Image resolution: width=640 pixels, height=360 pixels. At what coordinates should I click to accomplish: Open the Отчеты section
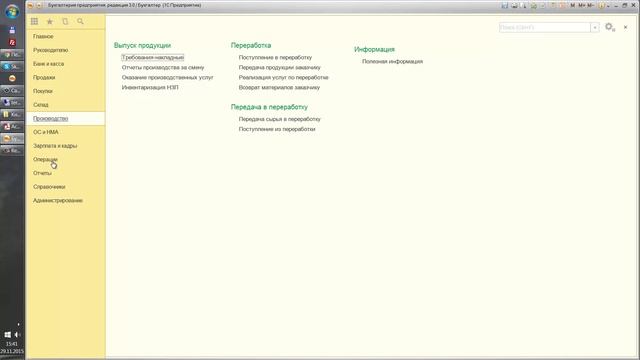point(42,173)
